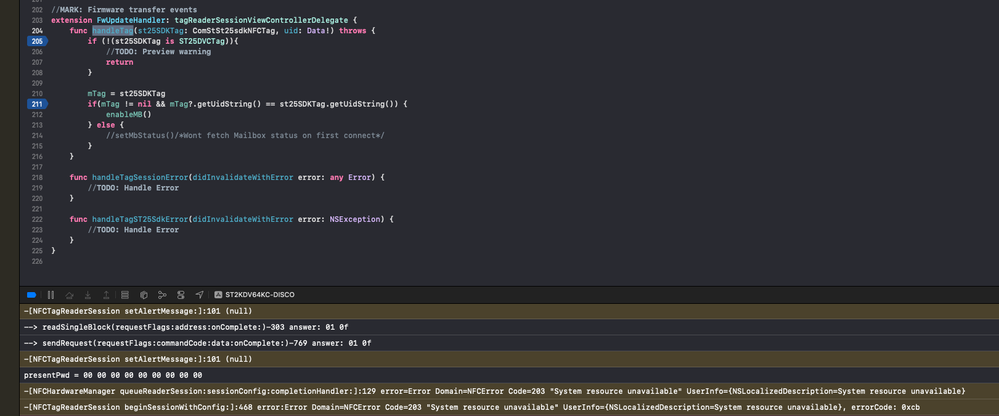Click 'mTag = st25SDKTag' assignment on line 210
Screen dimensions: 999x416
126,94
